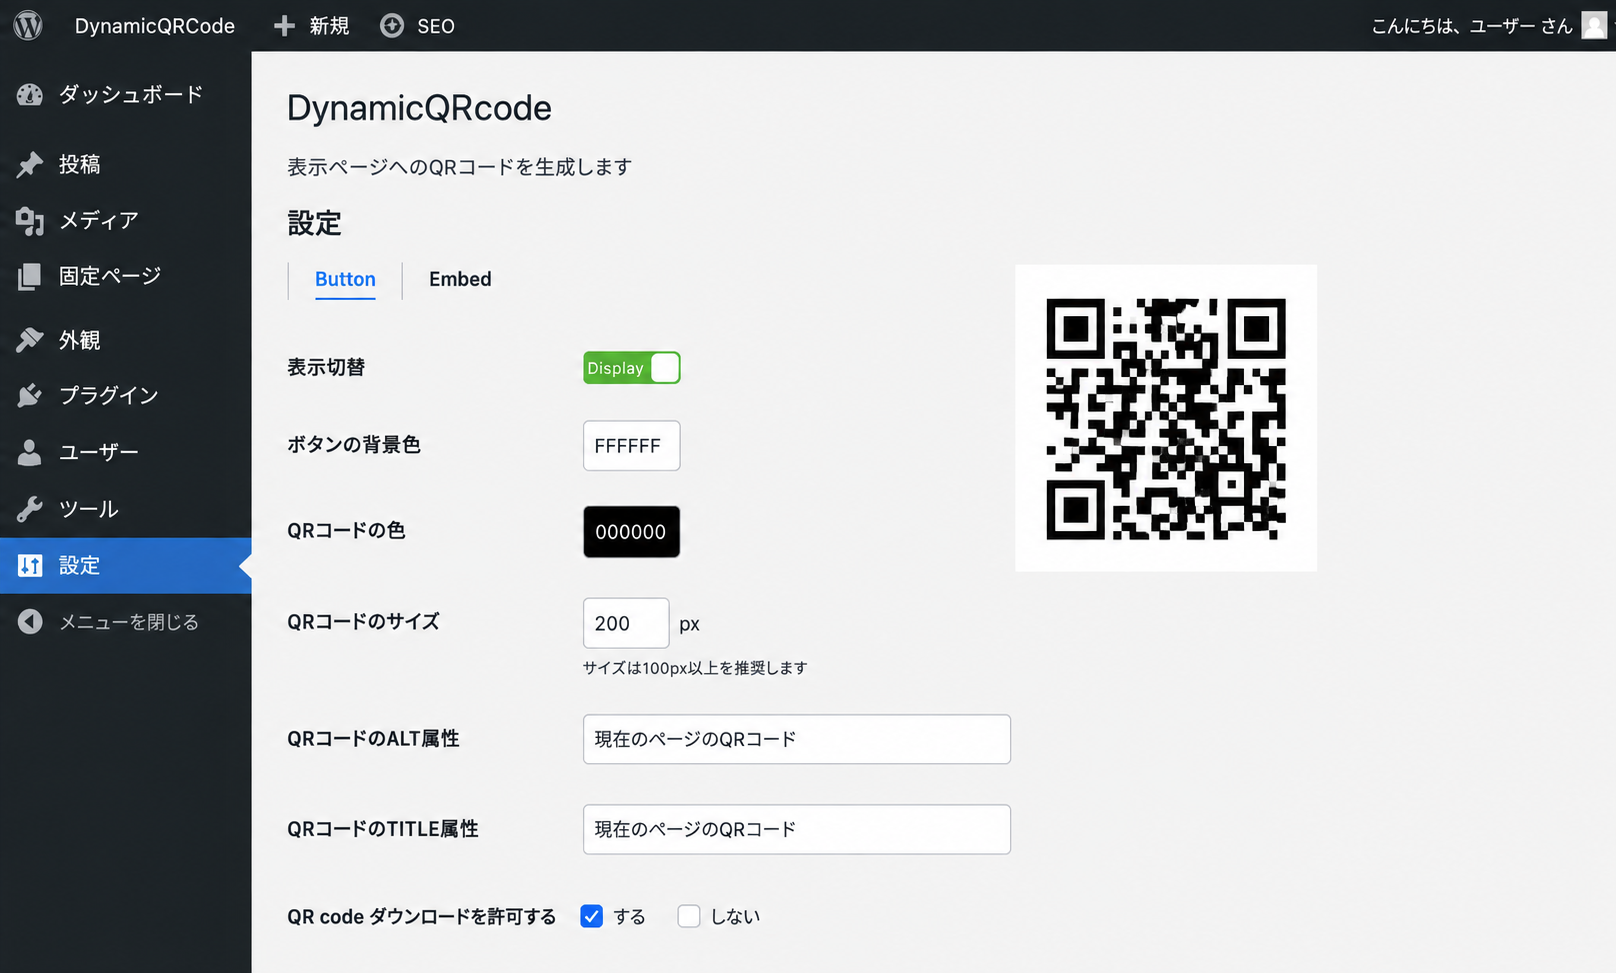
Task: Click the 投稿 pushpin icon
Action: coord(30,164)
